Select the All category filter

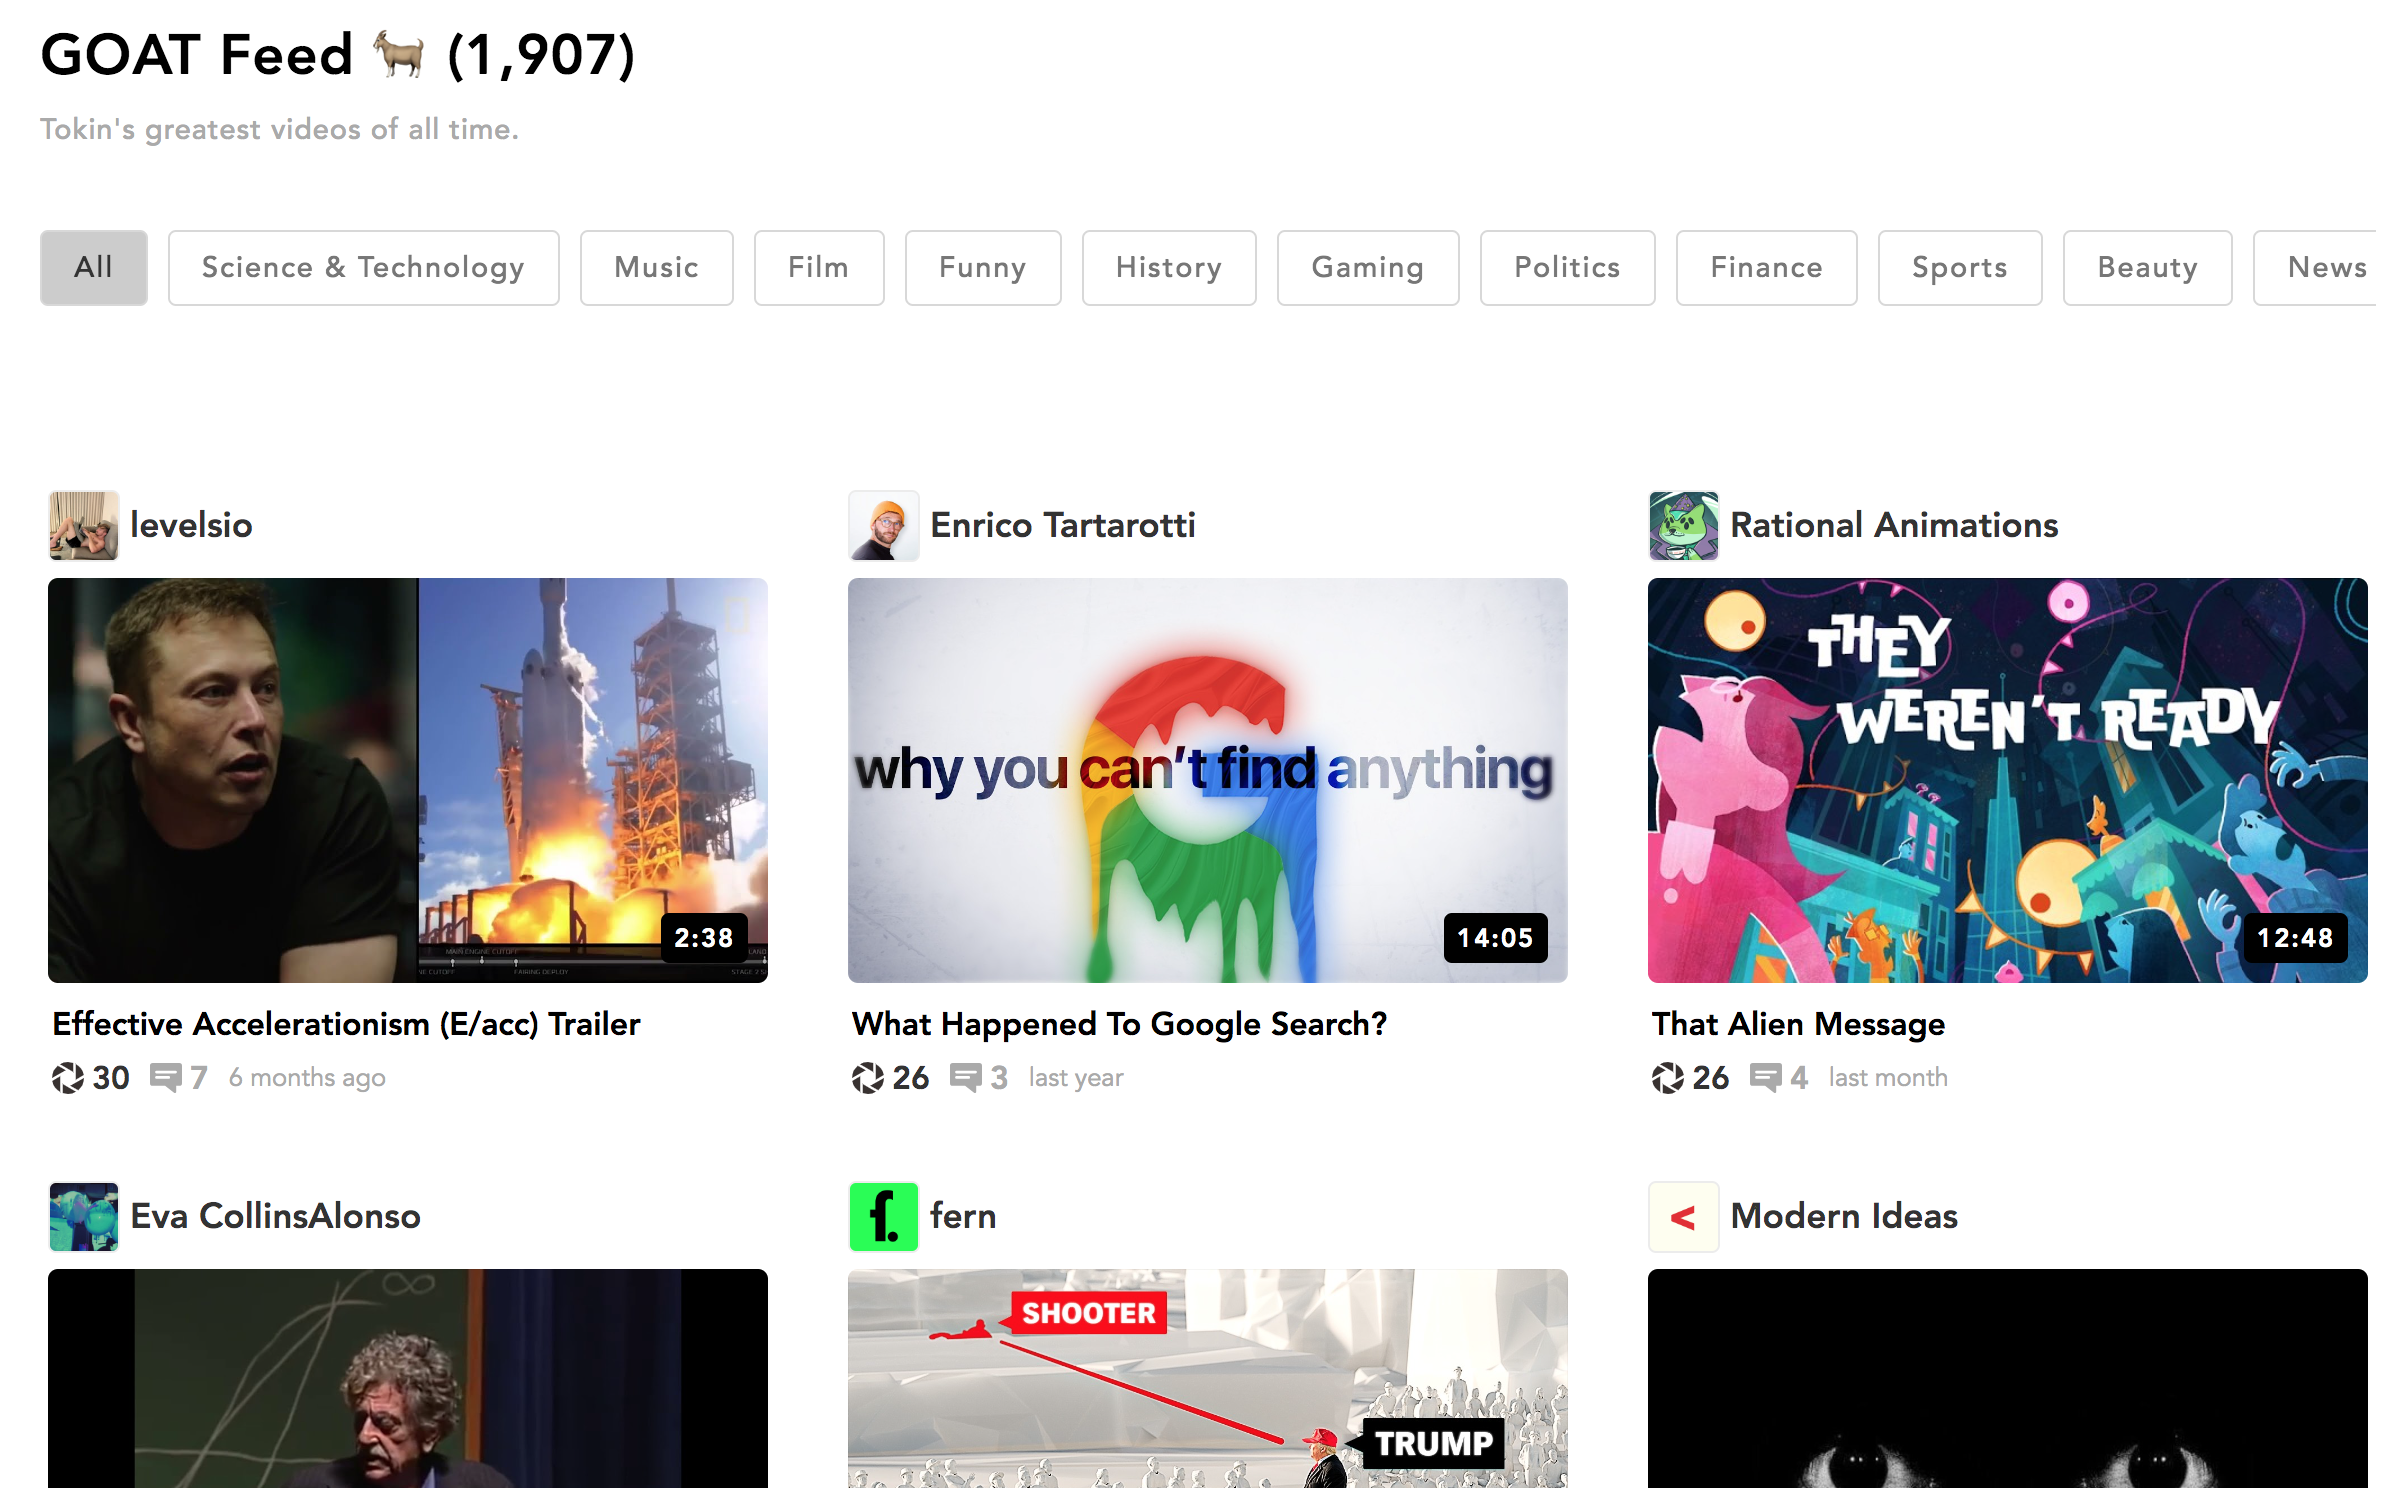[x=94, y=268]
